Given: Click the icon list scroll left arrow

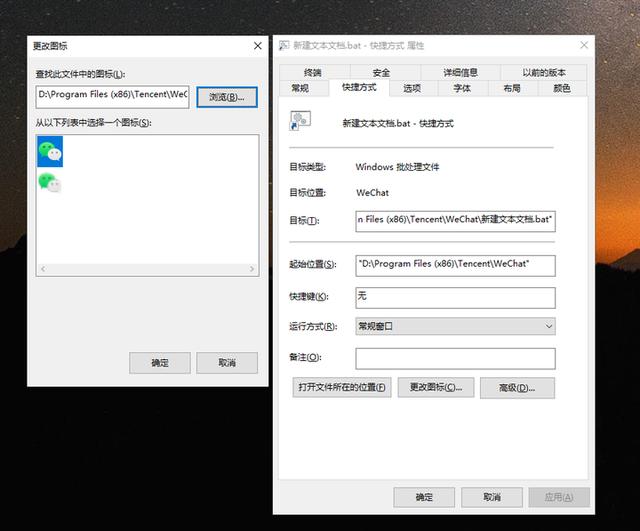Looking at the screenshot, I should pos(43,269).
